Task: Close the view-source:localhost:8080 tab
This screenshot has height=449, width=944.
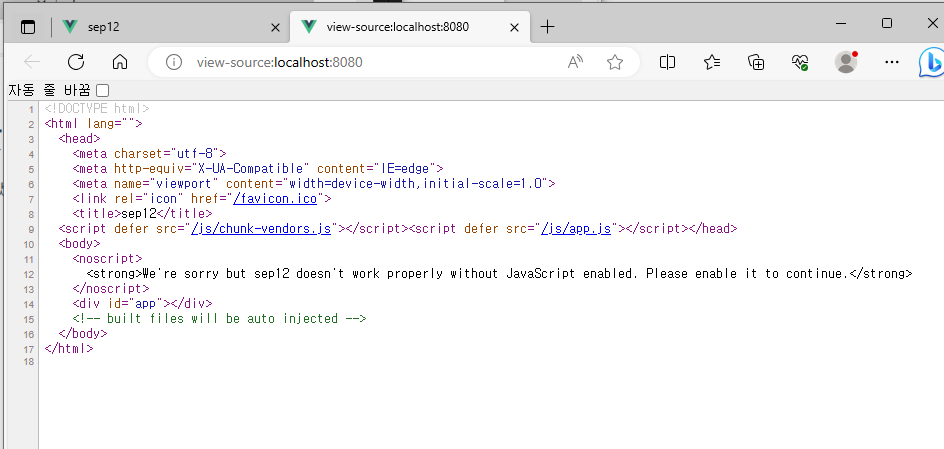Action: [x=515, y=27]
